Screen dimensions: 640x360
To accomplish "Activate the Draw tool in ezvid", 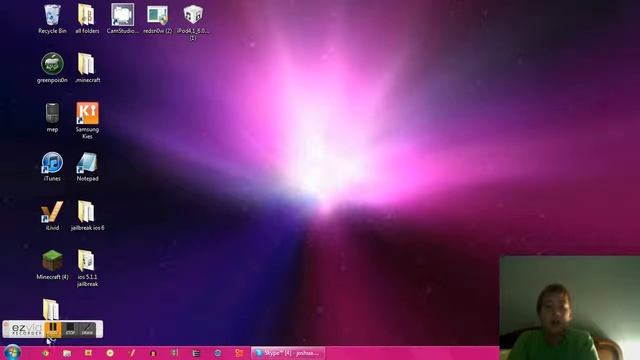I will point(87,329).
